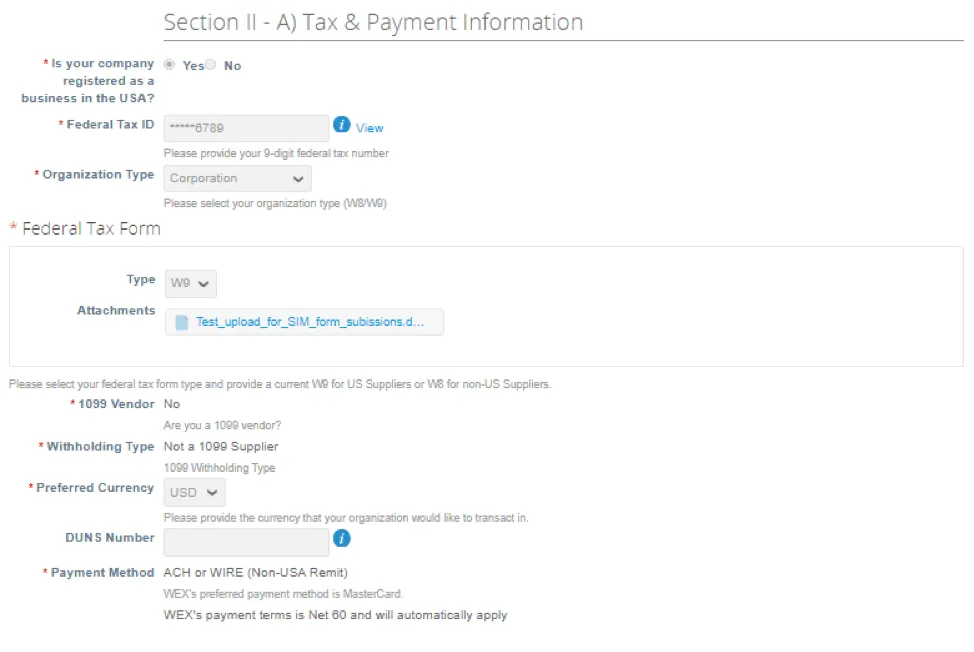Click the WEX preferred payment MasterCard note
Image resolution: width=974 pixels, height=652 pixels.
coord(283,594)
